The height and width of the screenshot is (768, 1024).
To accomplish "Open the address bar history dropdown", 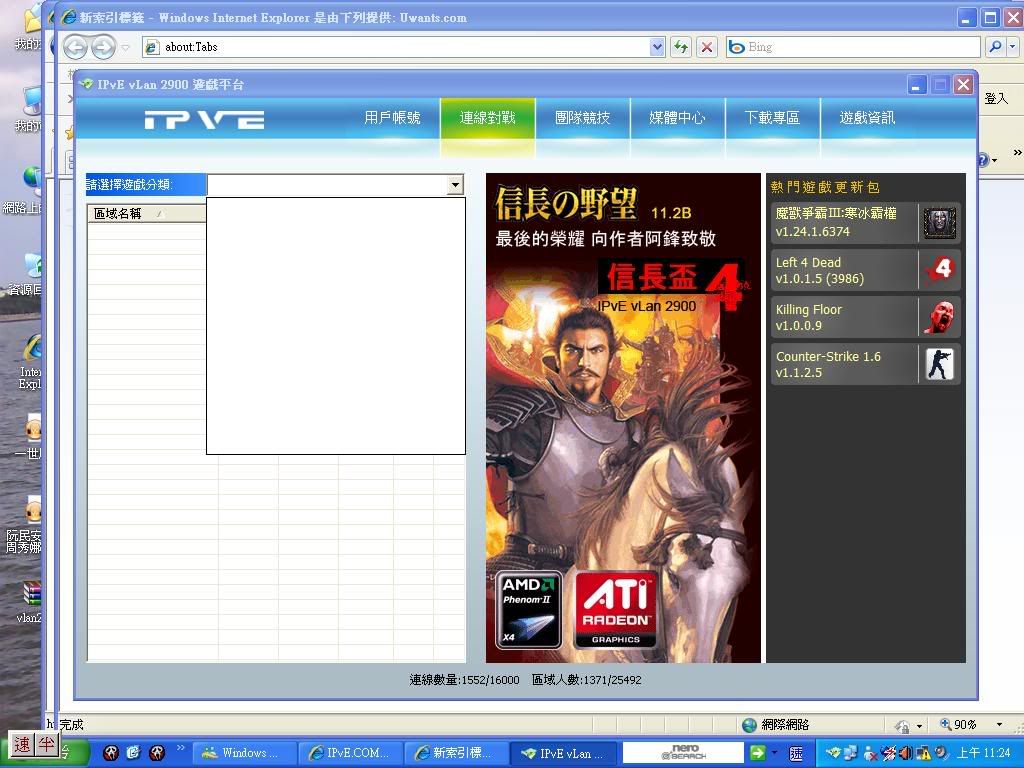I will [x=657, y=47].
